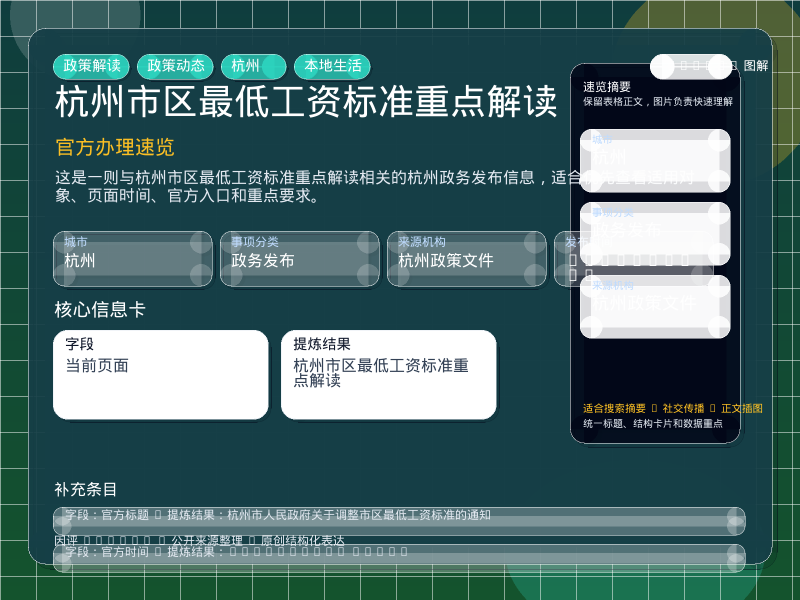The height and width of the screenshot is (600, 800).
Task: Click the 来源机构 杭州政策文件 chip
Action: point(467,258)
